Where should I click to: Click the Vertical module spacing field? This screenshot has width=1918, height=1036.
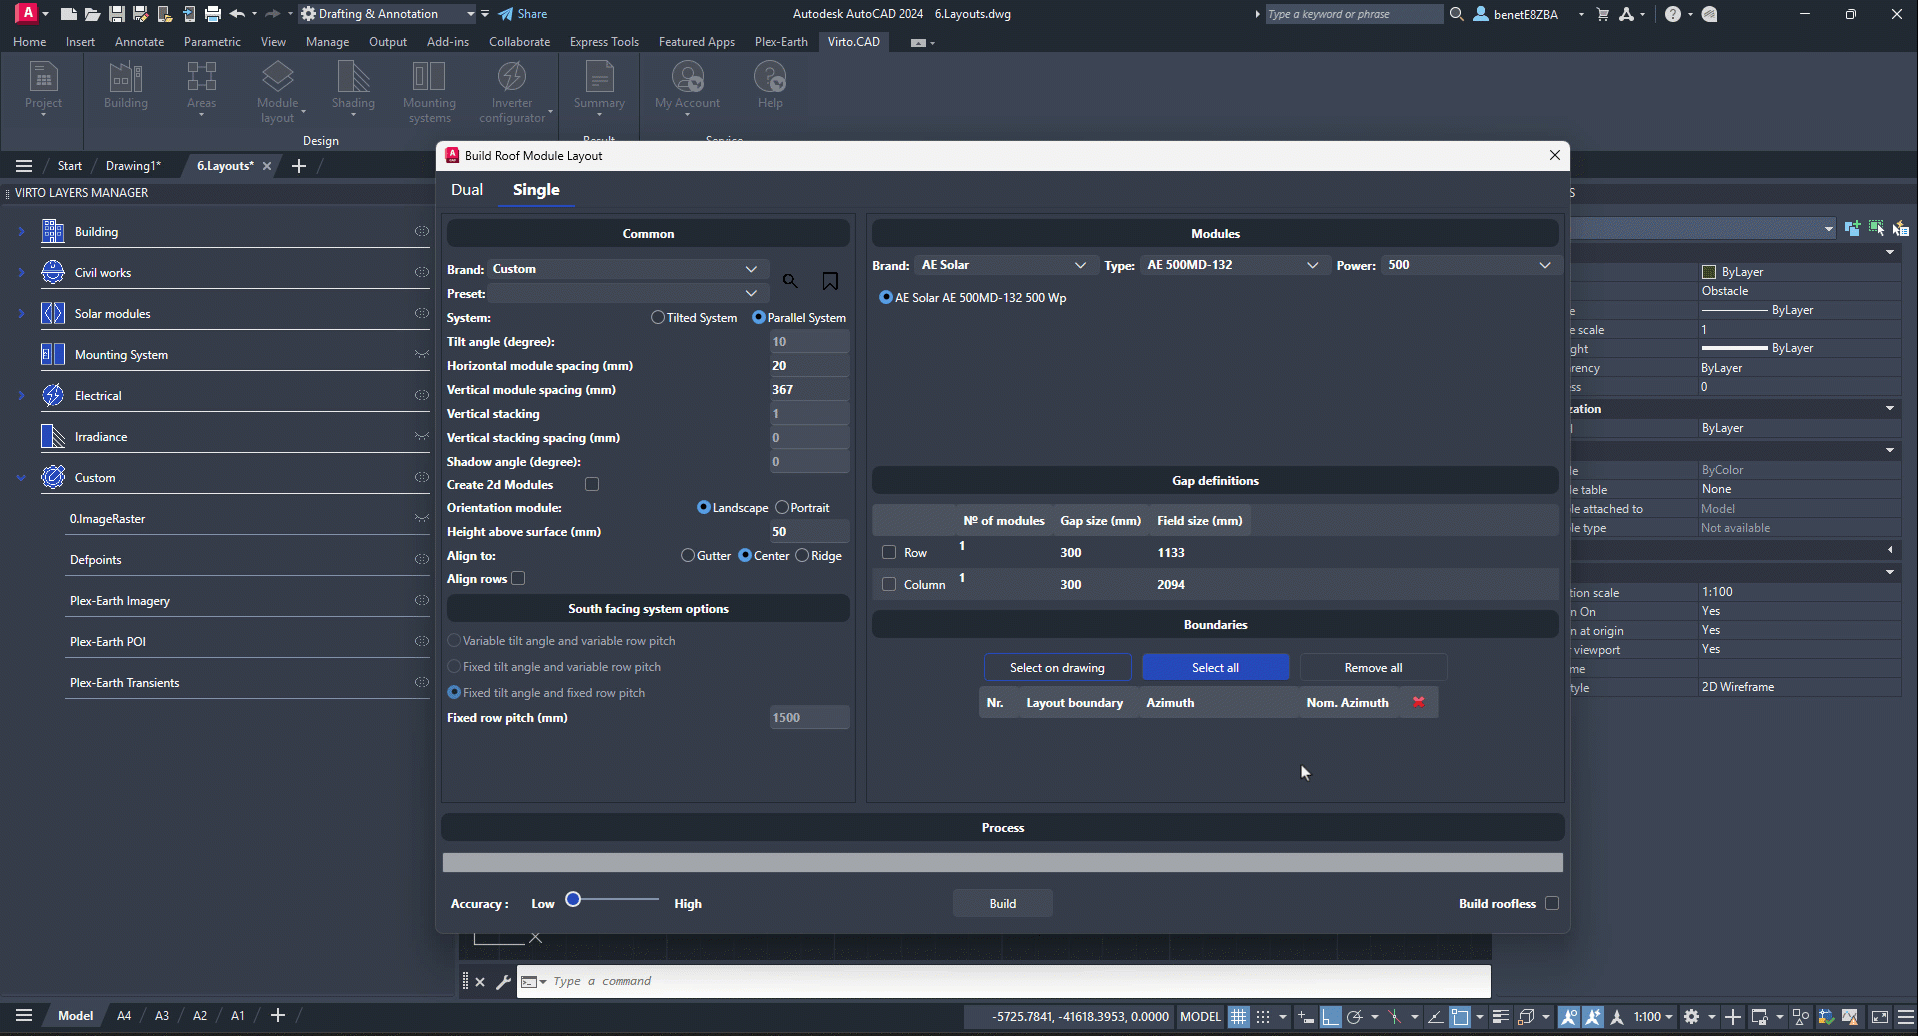pos(809,390)
